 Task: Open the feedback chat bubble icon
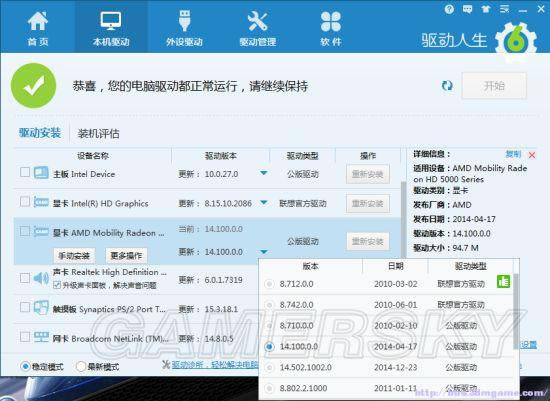pyautogui.click(x=467, y=9)
